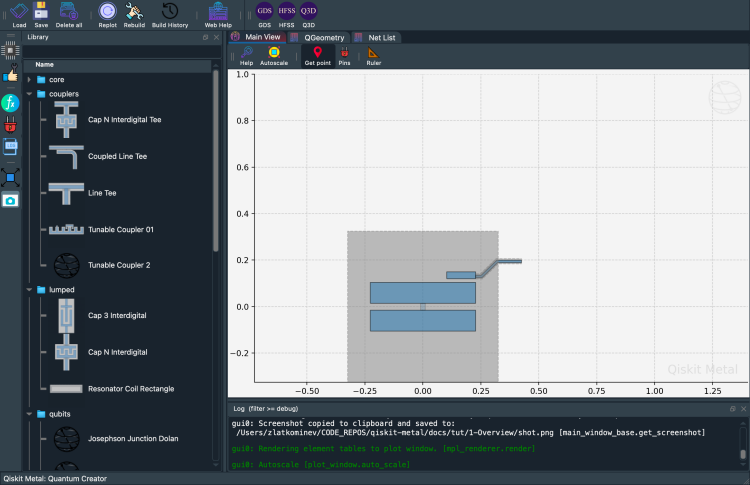Click the Replot icon
750x485 pixels.
[107, 12]
